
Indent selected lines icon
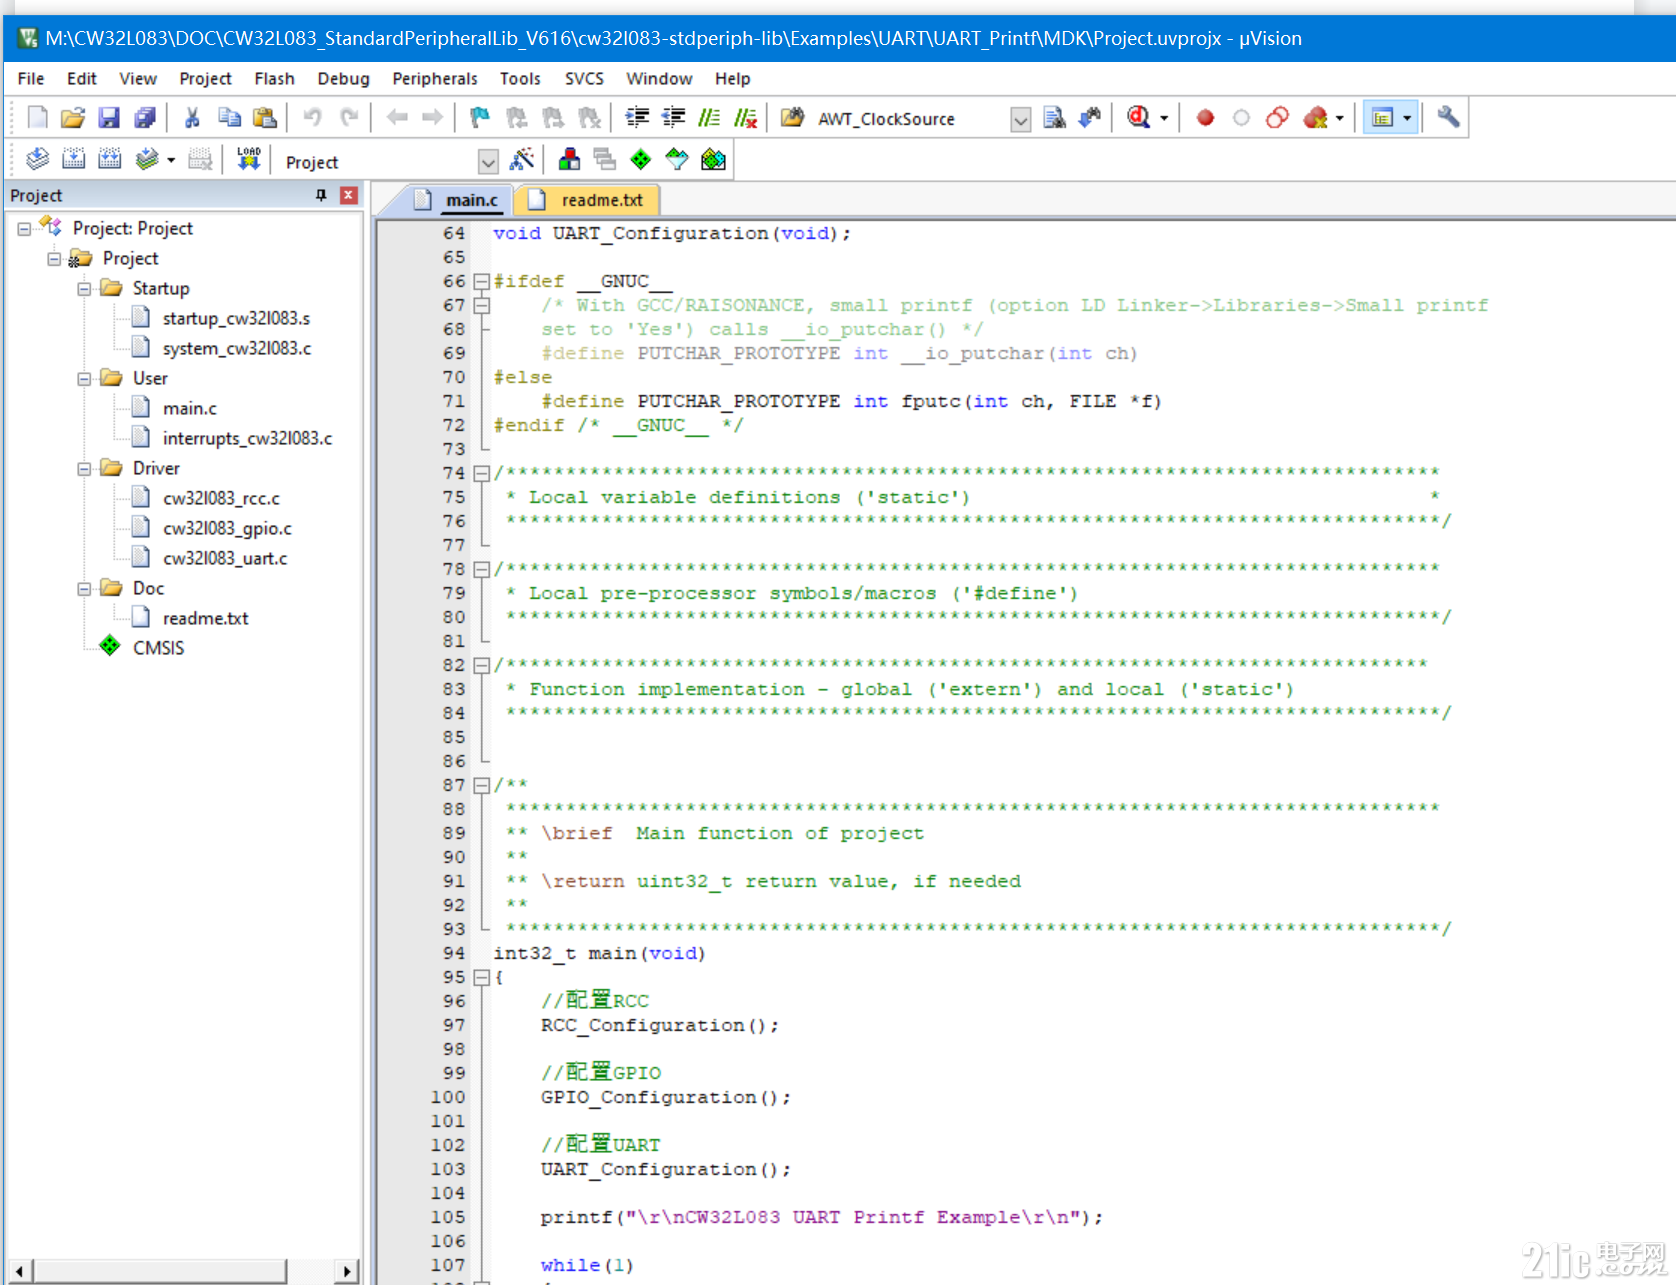pos(637,118)
